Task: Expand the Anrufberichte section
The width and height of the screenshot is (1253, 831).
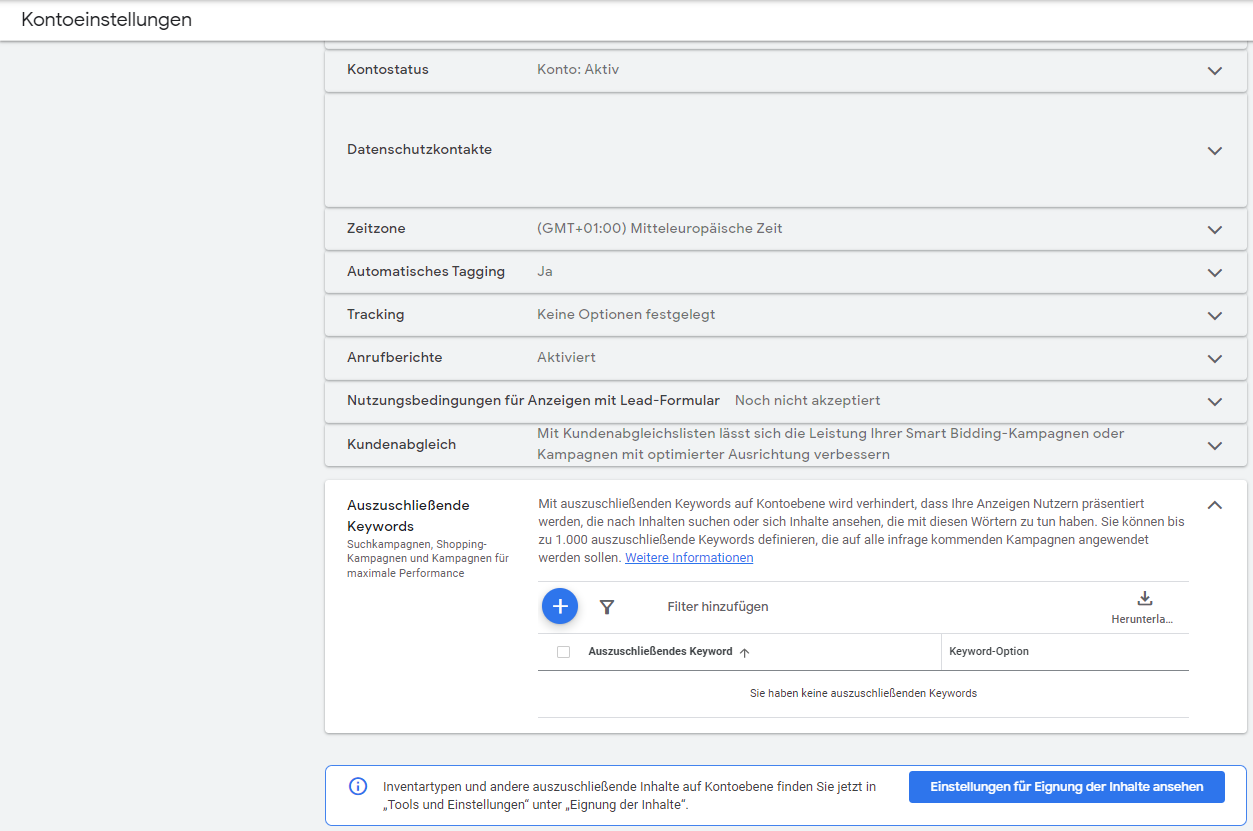Action: coord(1215,359)
